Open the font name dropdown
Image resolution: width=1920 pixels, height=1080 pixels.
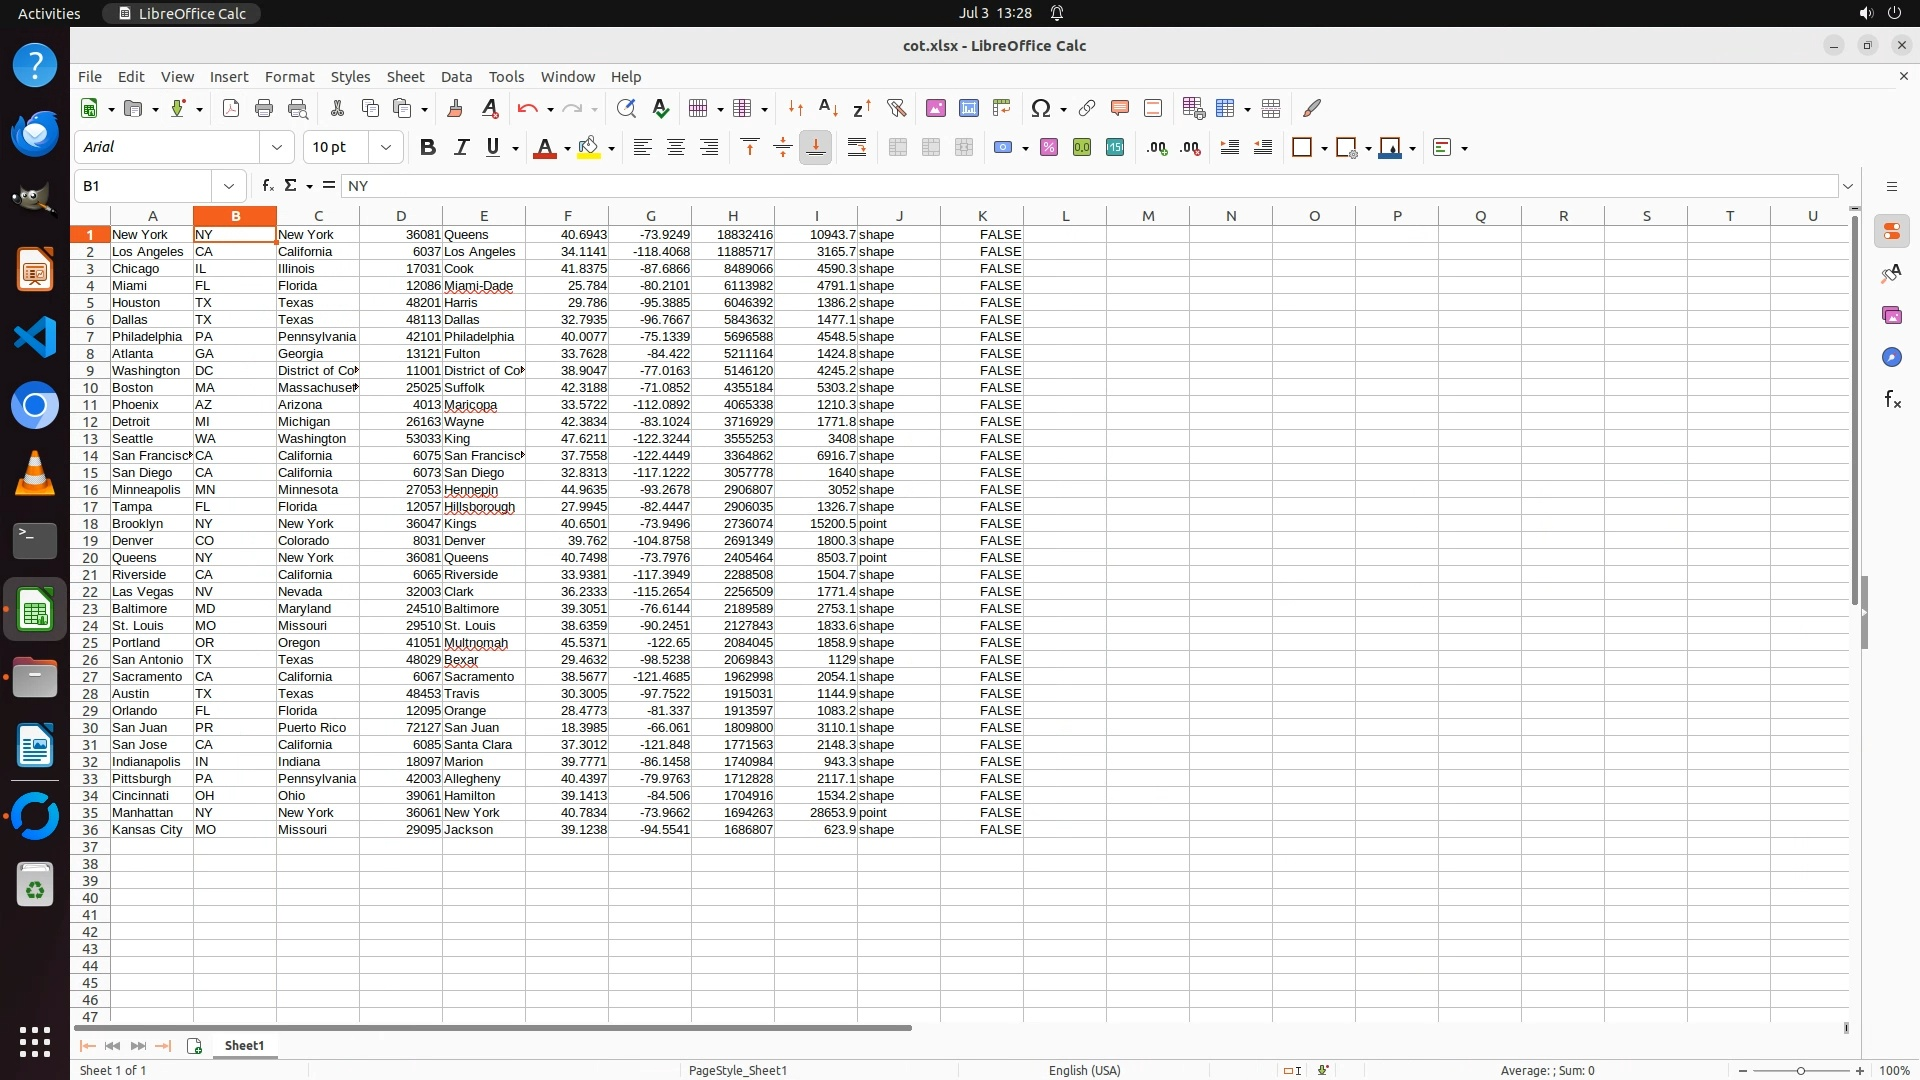click(x=277, y=148)
